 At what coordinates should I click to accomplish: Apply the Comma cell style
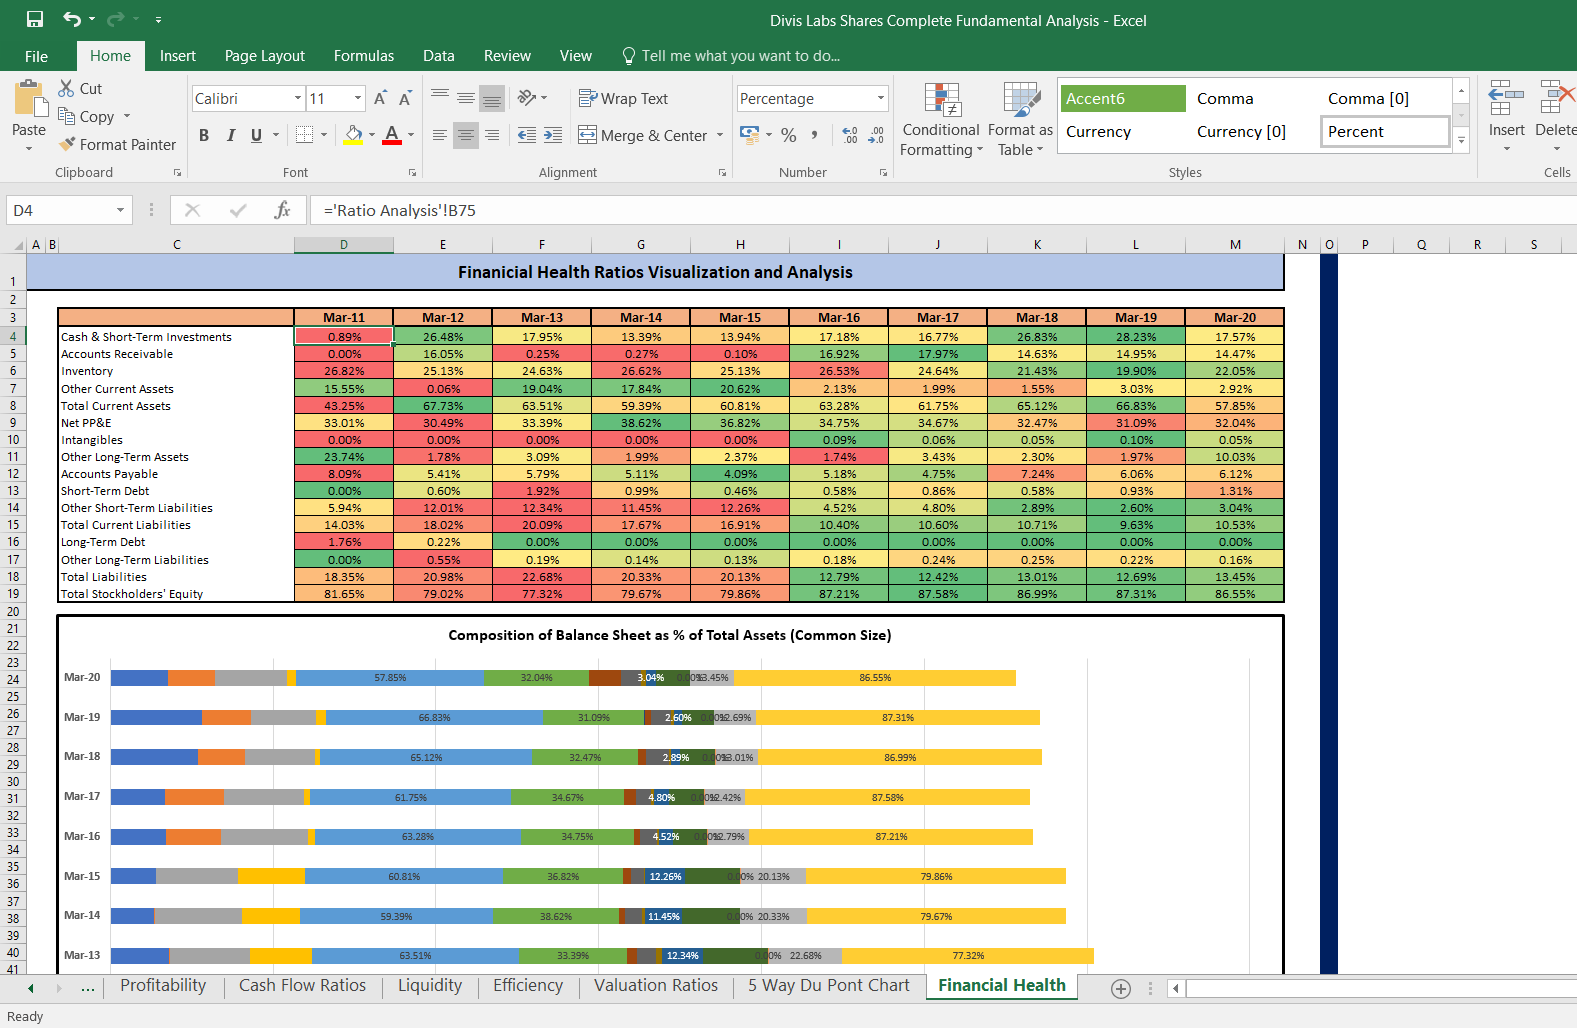[1252, 98]
